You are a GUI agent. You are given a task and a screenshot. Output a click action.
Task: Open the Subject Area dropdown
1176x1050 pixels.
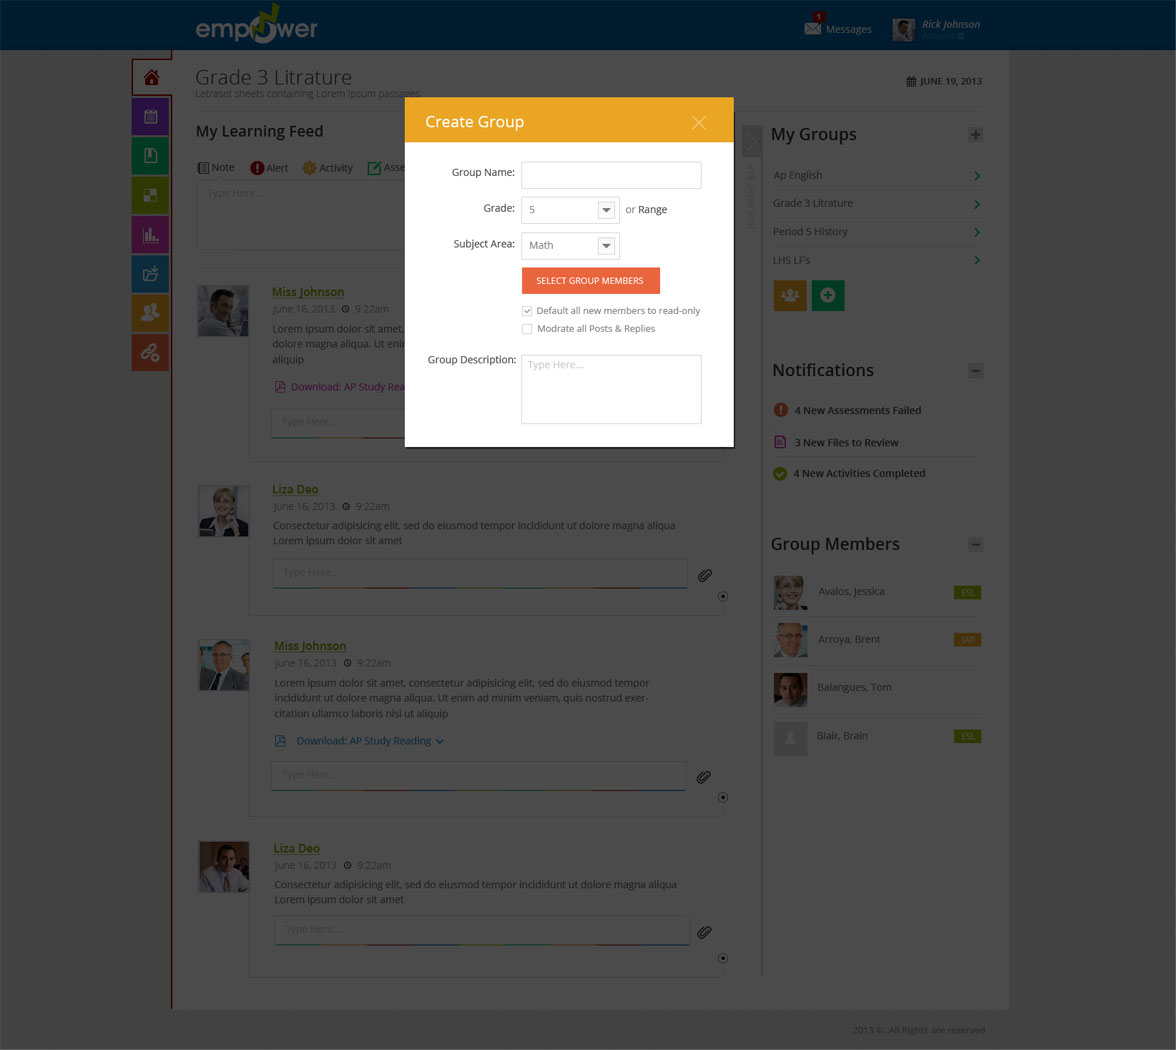(x=606, y=246)
